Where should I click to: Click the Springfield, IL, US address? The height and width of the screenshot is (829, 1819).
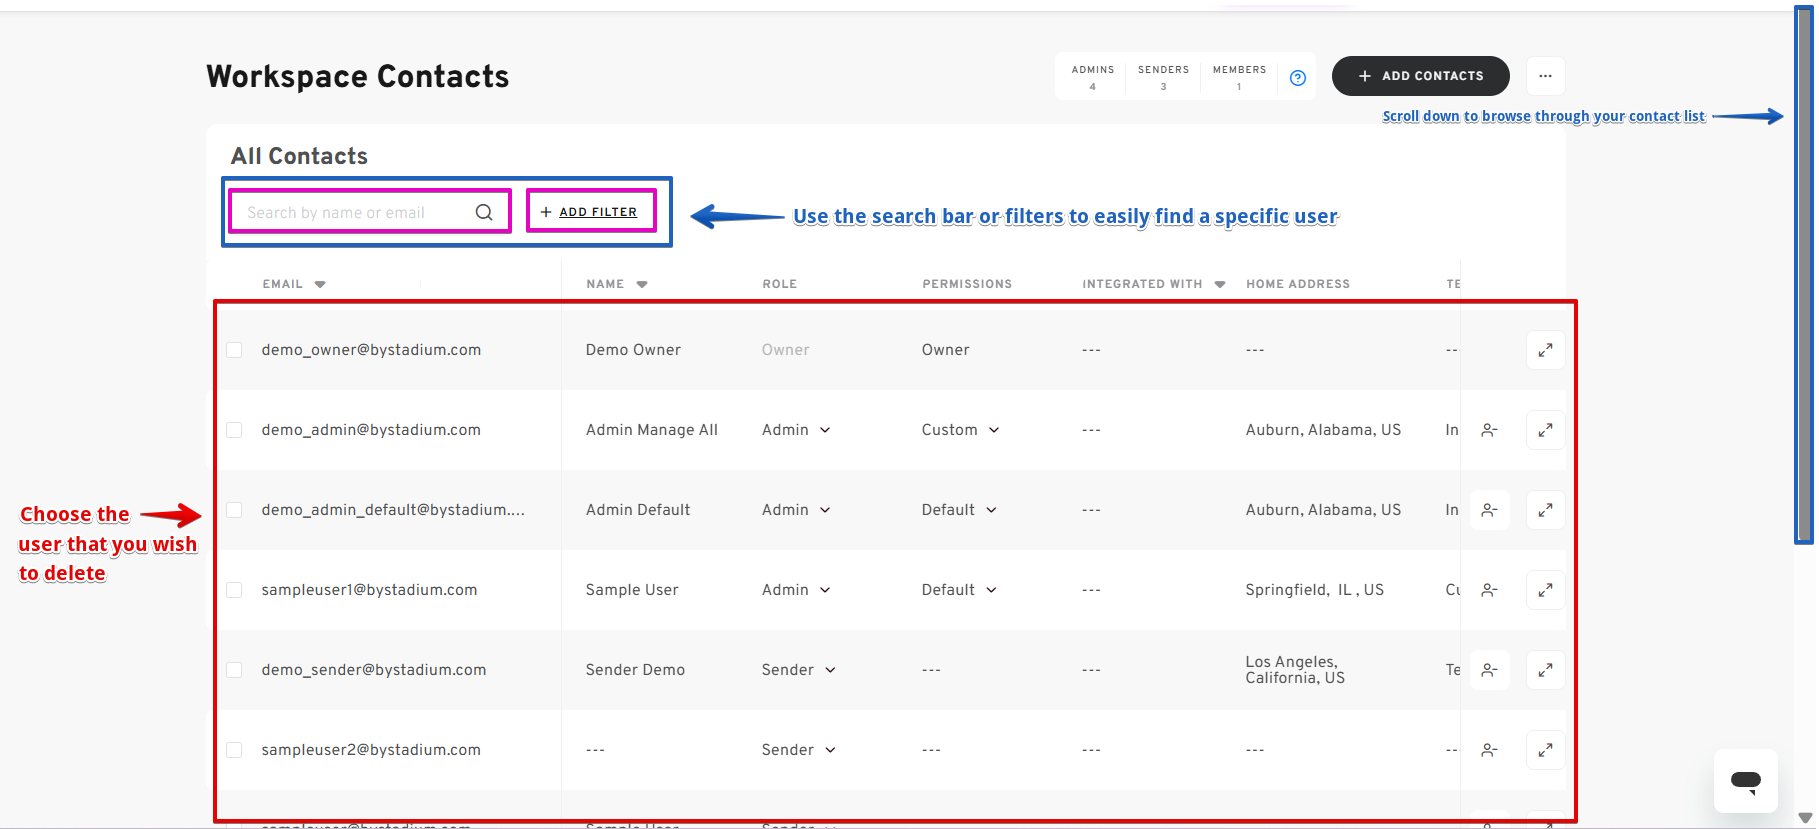[x=1315, y=590]
